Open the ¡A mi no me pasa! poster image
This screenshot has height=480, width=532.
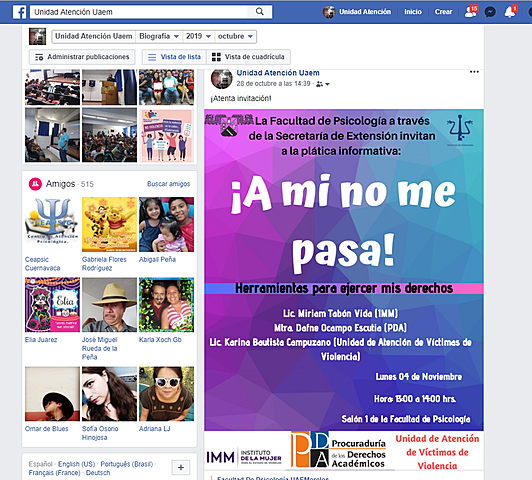tap(344, 289)
